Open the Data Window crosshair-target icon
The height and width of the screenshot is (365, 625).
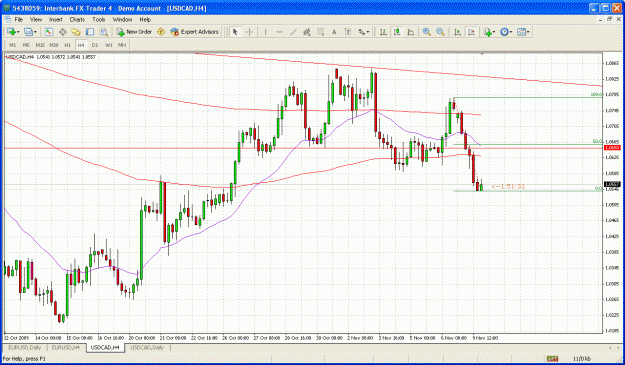63,32
